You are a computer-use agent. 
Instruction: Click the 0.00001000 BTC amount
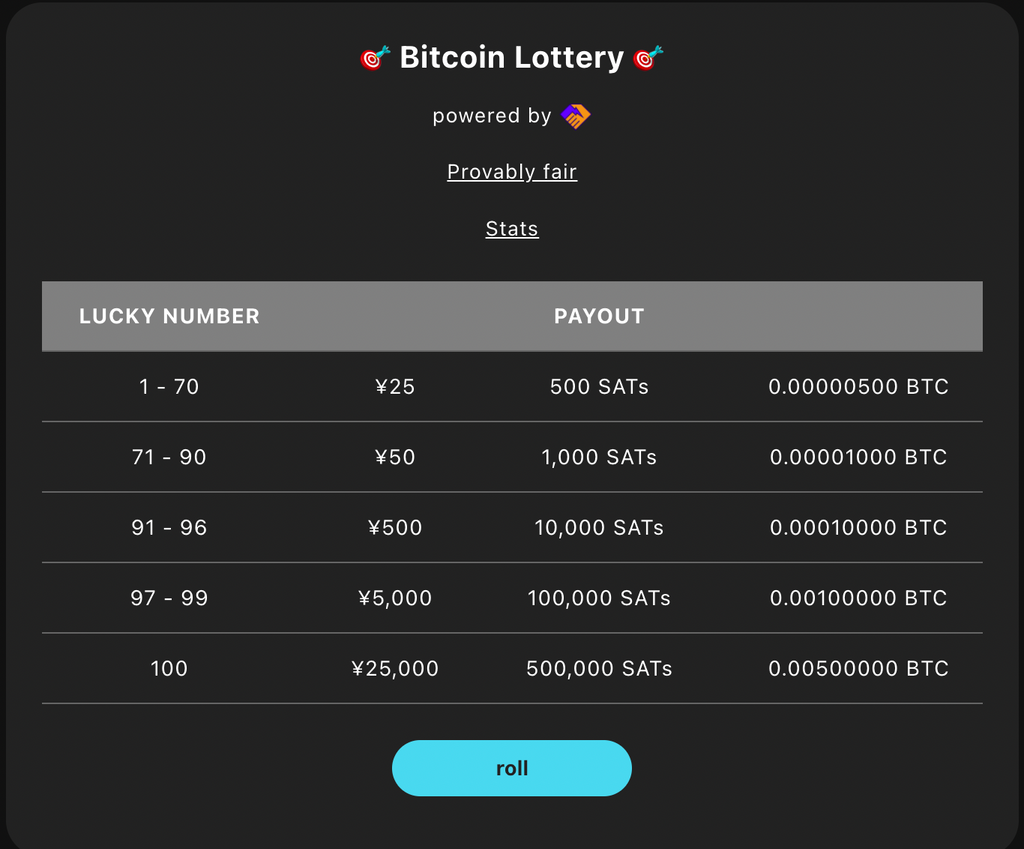pos(858,457)
